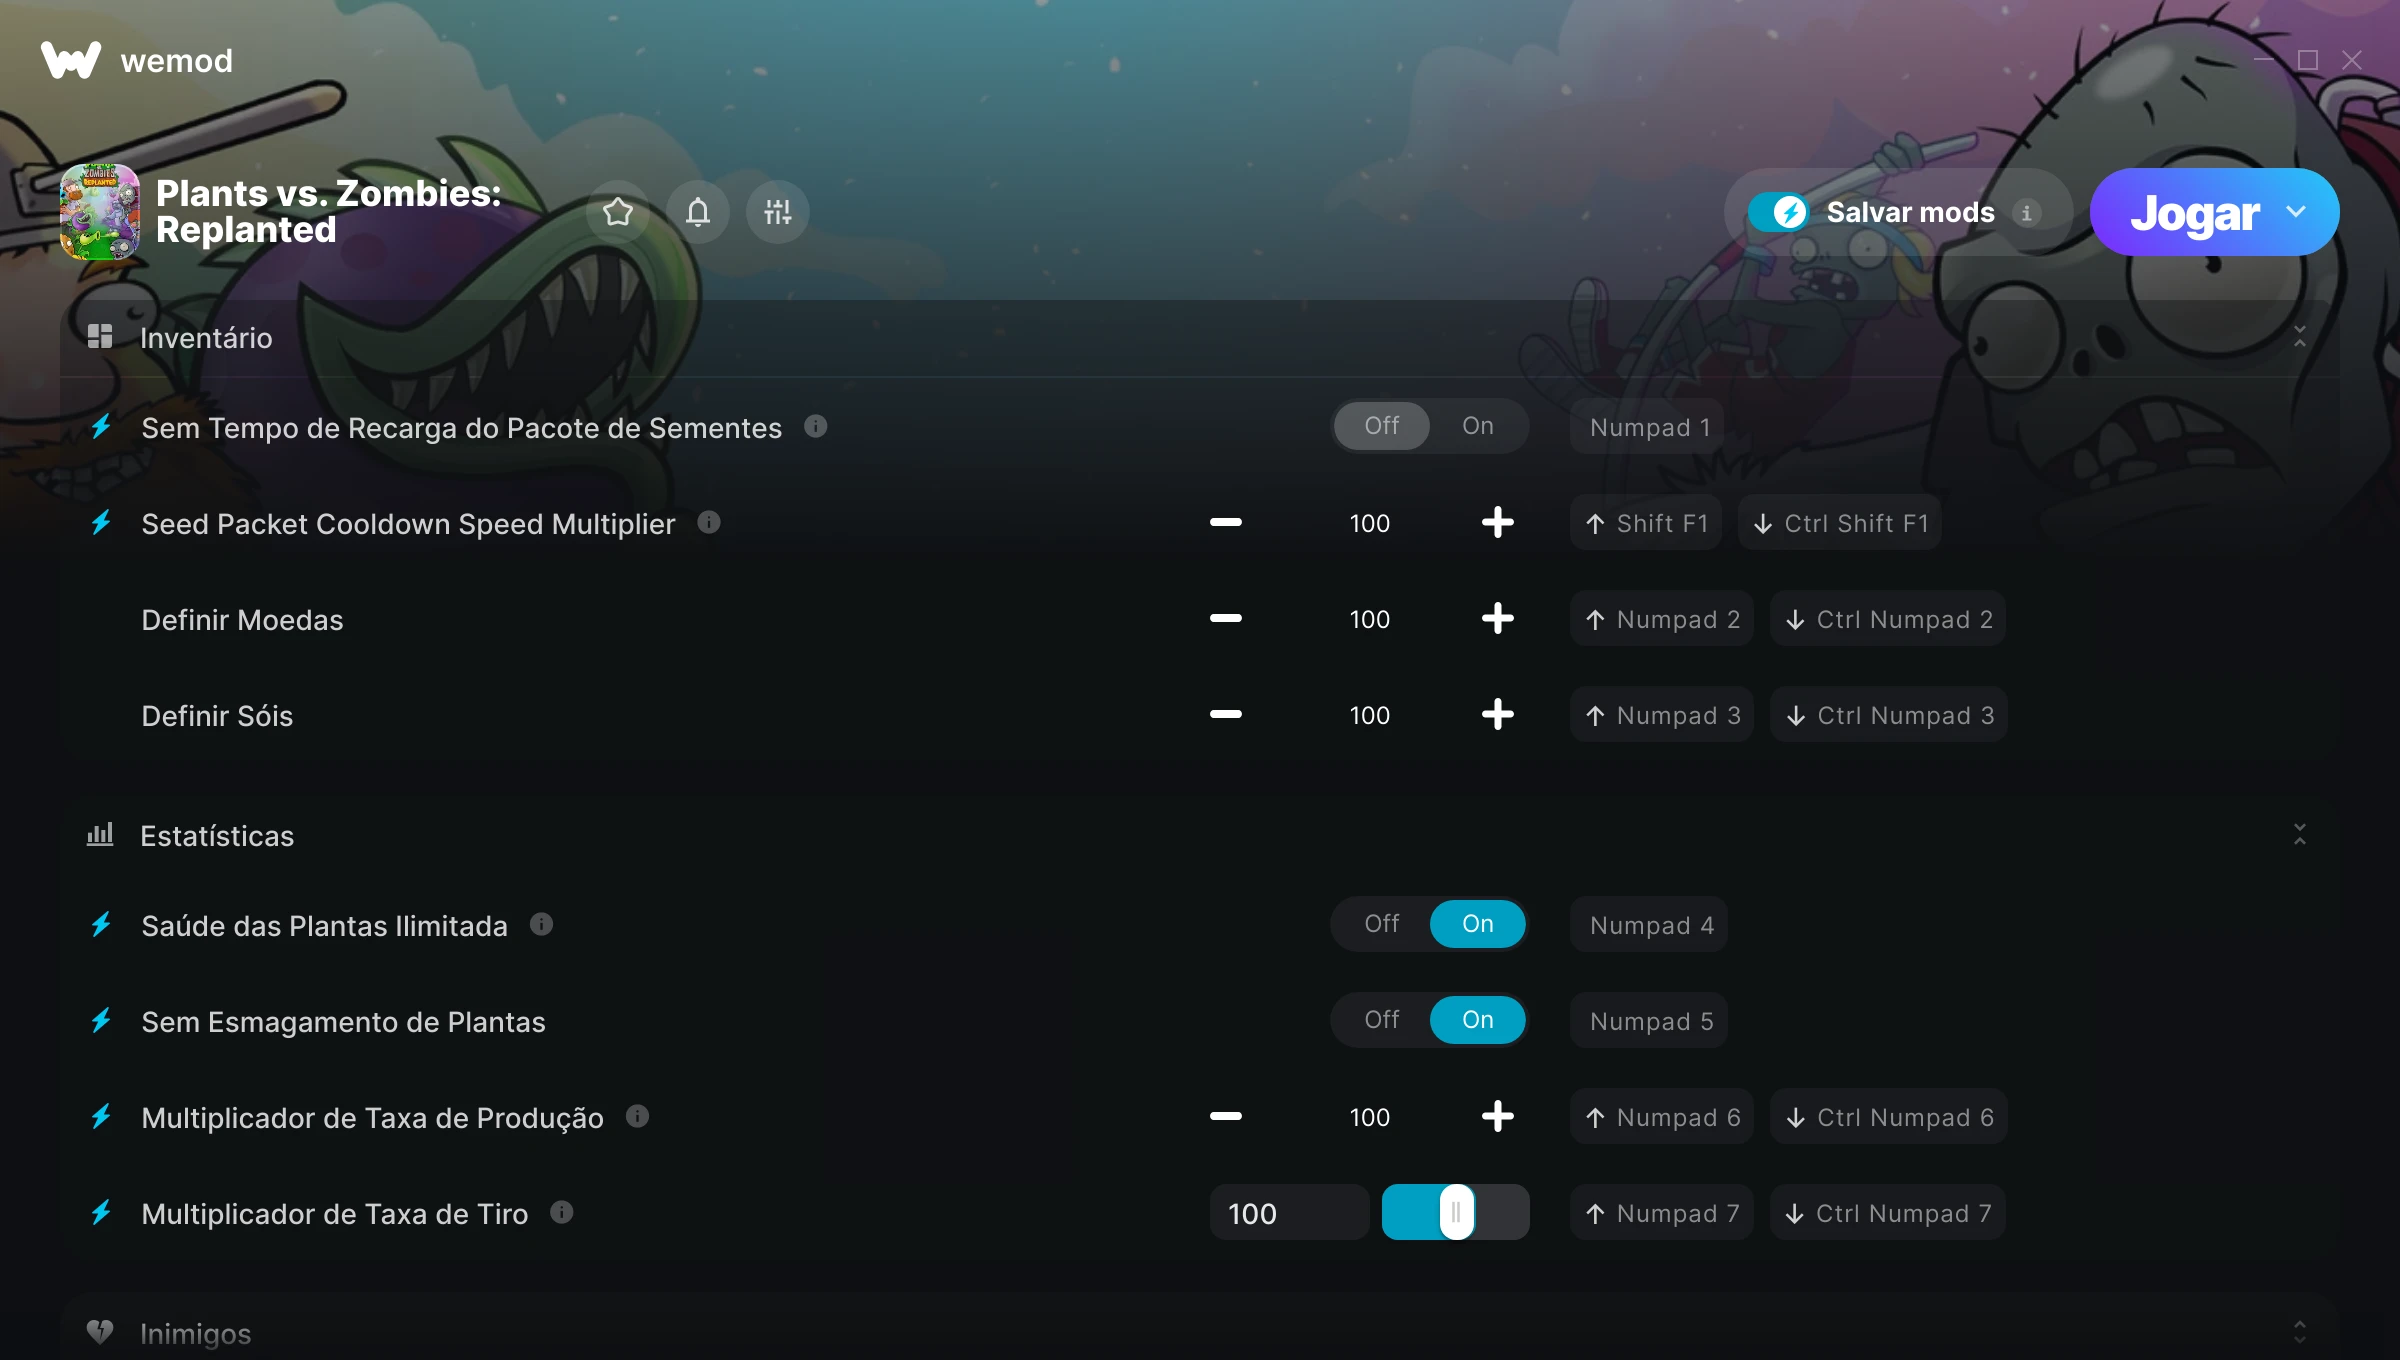Open mod settings sliders icon
This screenshot has width=2400, height=1360.
(x=777, y=212)
